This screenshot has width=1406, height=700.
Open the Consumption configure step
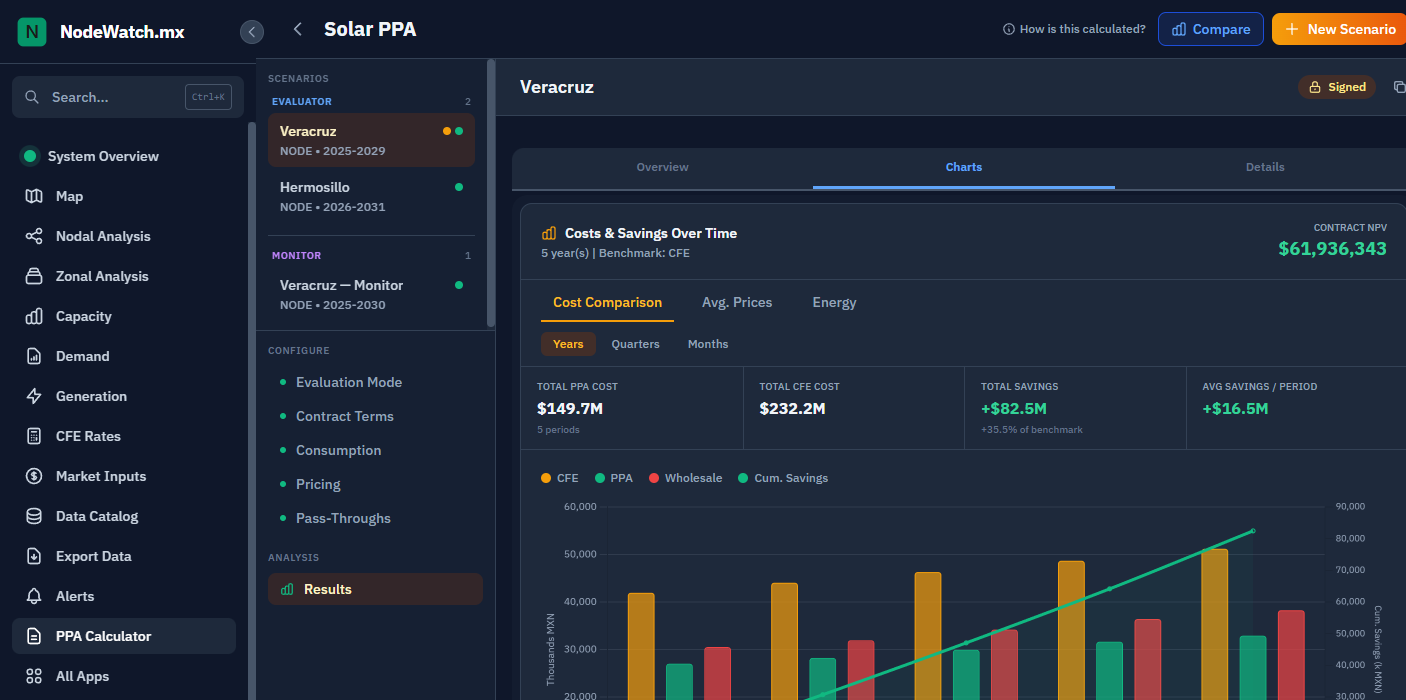click(338, 450)
